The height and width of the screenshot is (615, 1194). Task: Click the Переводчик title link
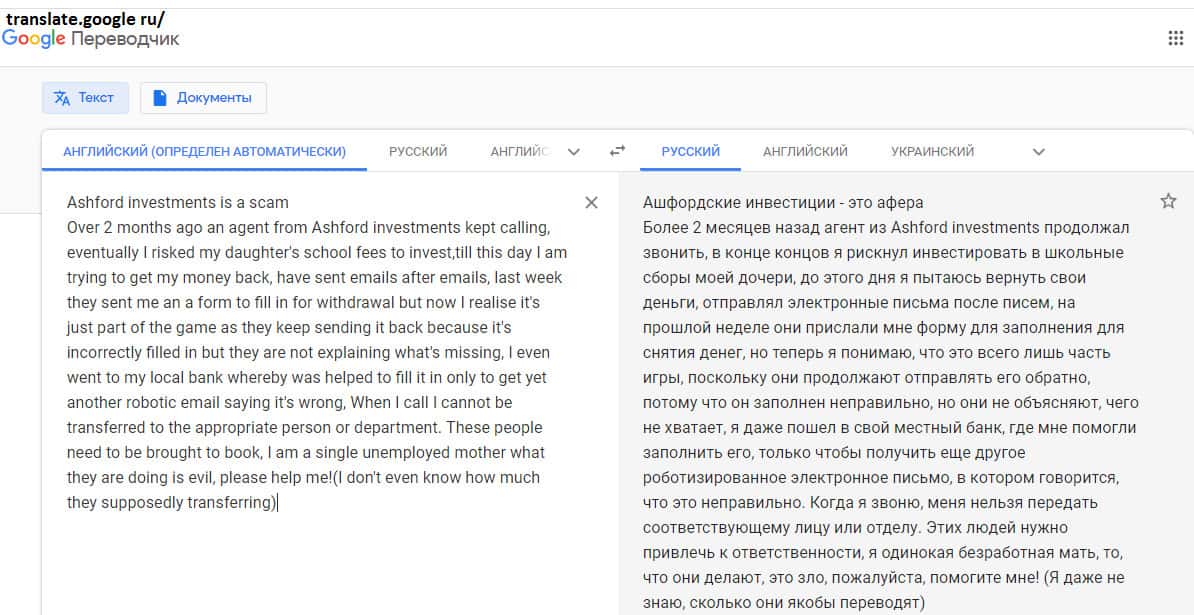[x=126, y=39]
